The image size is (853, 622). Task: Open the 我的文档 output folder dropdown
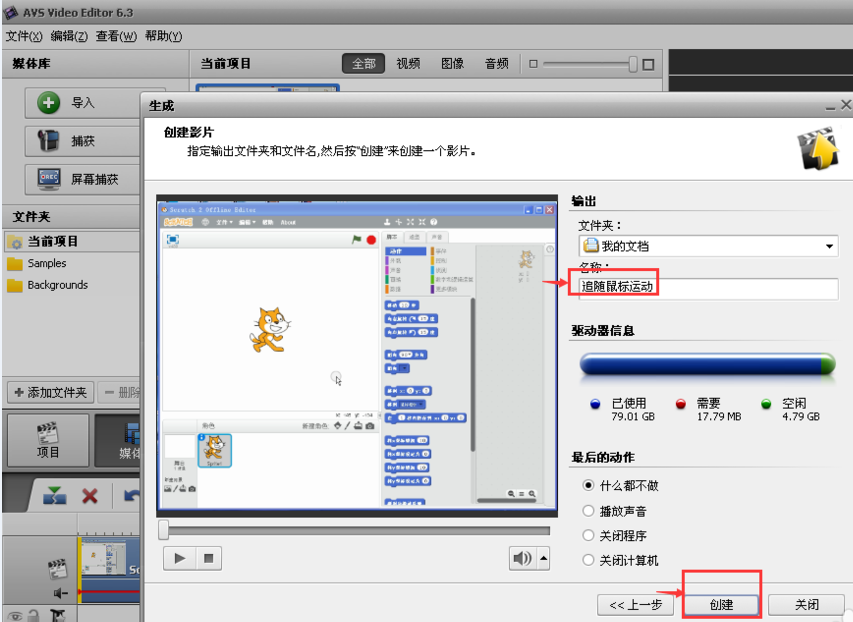click(x=830, y=245)
